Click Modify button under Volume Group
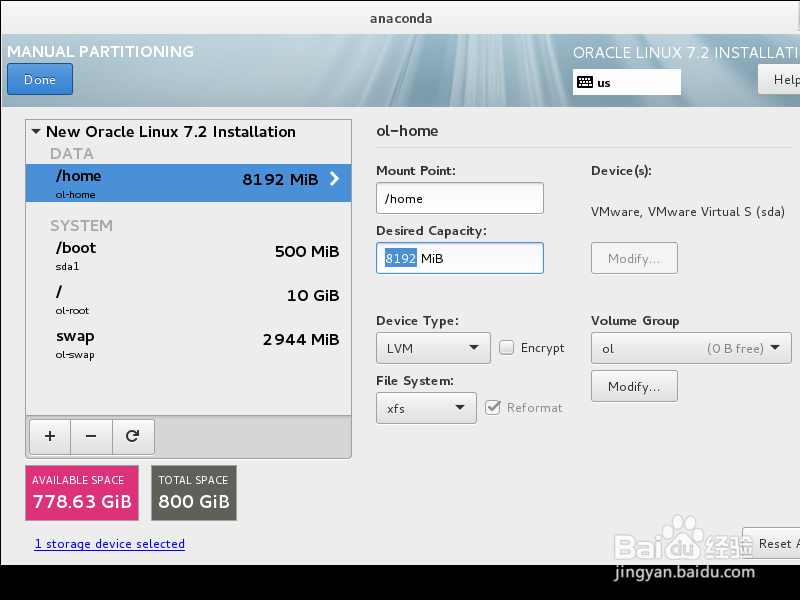The width and height of the screenshot is (800, 600). point(634,386)
